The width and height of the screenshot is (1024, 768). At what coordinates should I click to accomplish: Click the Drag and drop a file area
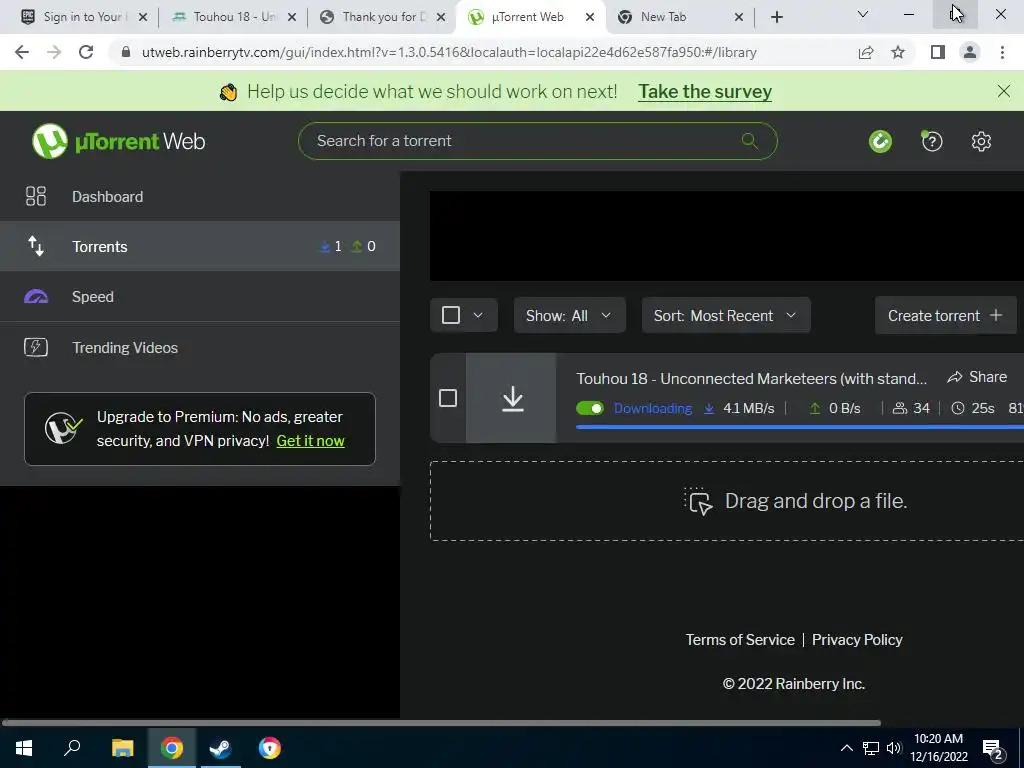click(727, 501)
